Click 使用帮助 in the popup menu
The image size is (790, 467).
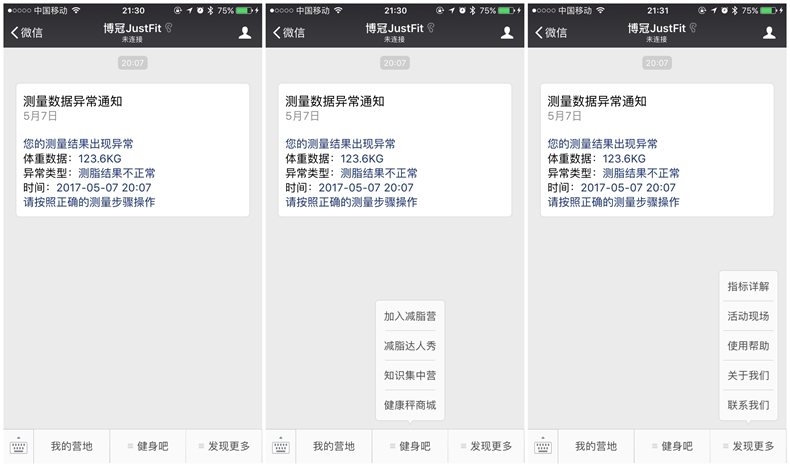748,346
